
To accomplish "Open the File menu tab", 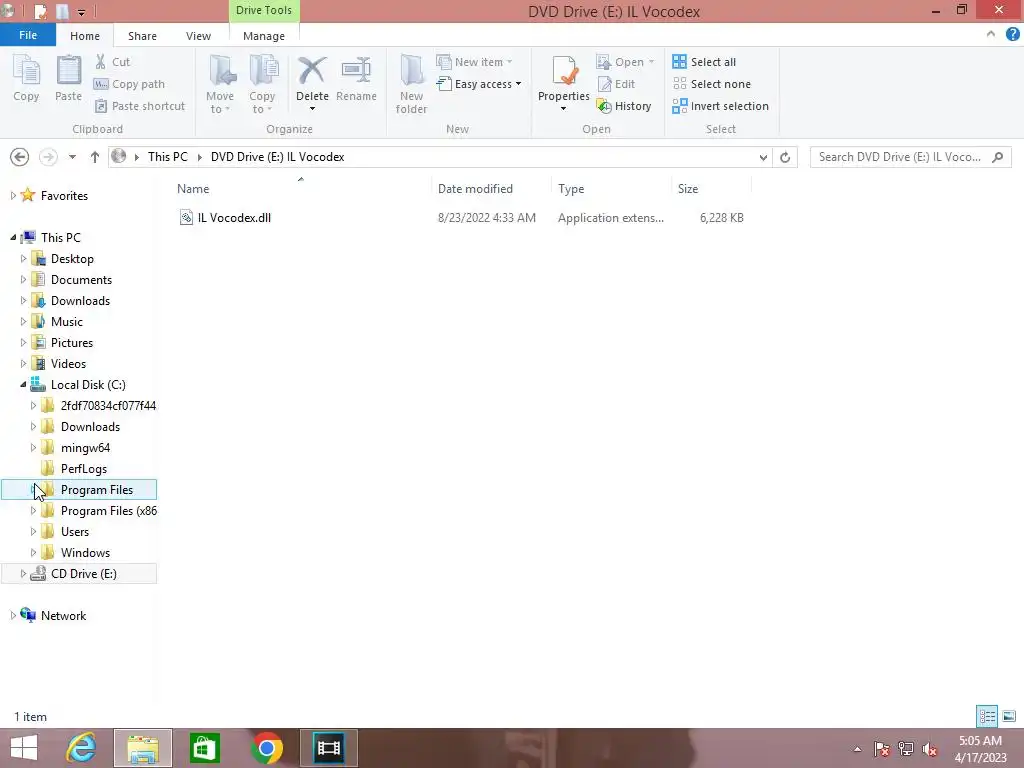I will point(28,35).
